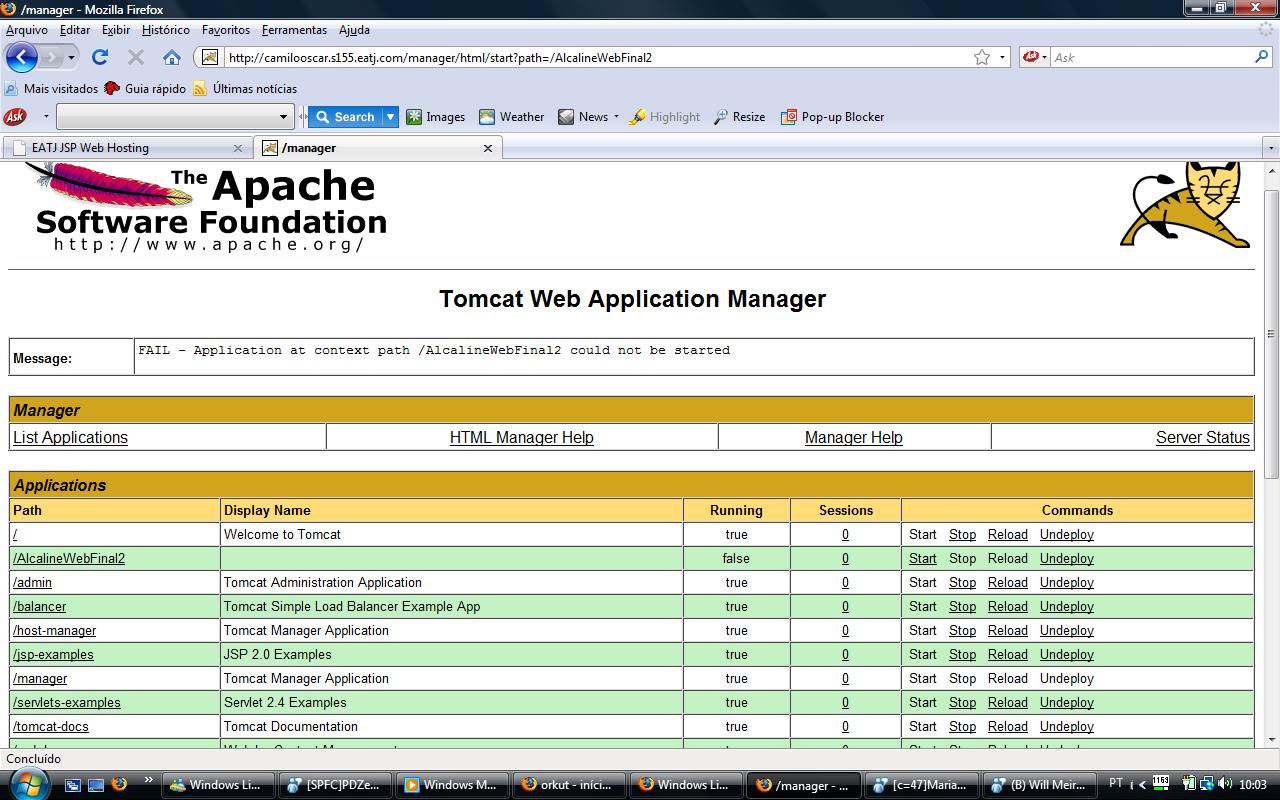Viewport: 1280px width, 800px height.
Task: Click the Apache Software Foundation logo
Action: (205, 207)
